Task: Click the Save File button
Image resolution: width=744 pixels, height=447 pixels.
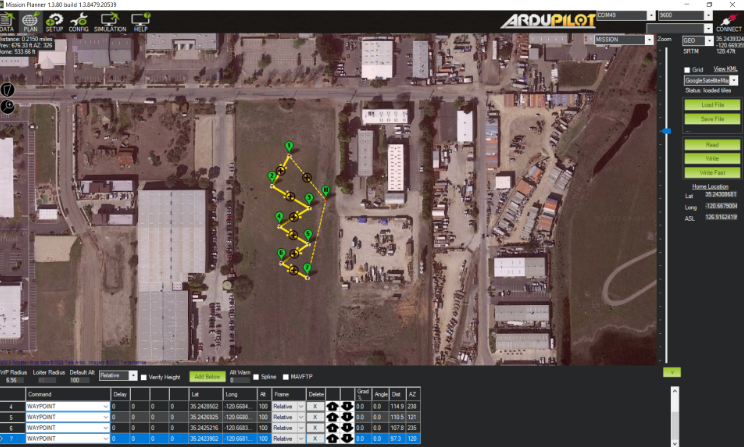Action: coord(712,119)
